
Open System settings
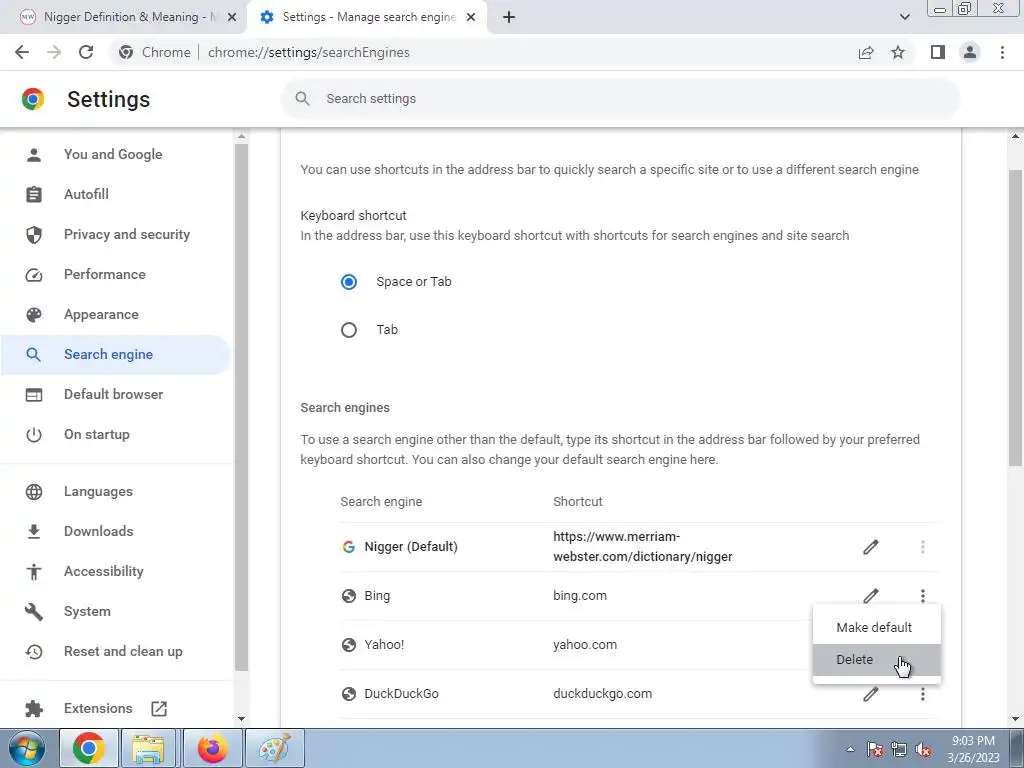[87, 611]
